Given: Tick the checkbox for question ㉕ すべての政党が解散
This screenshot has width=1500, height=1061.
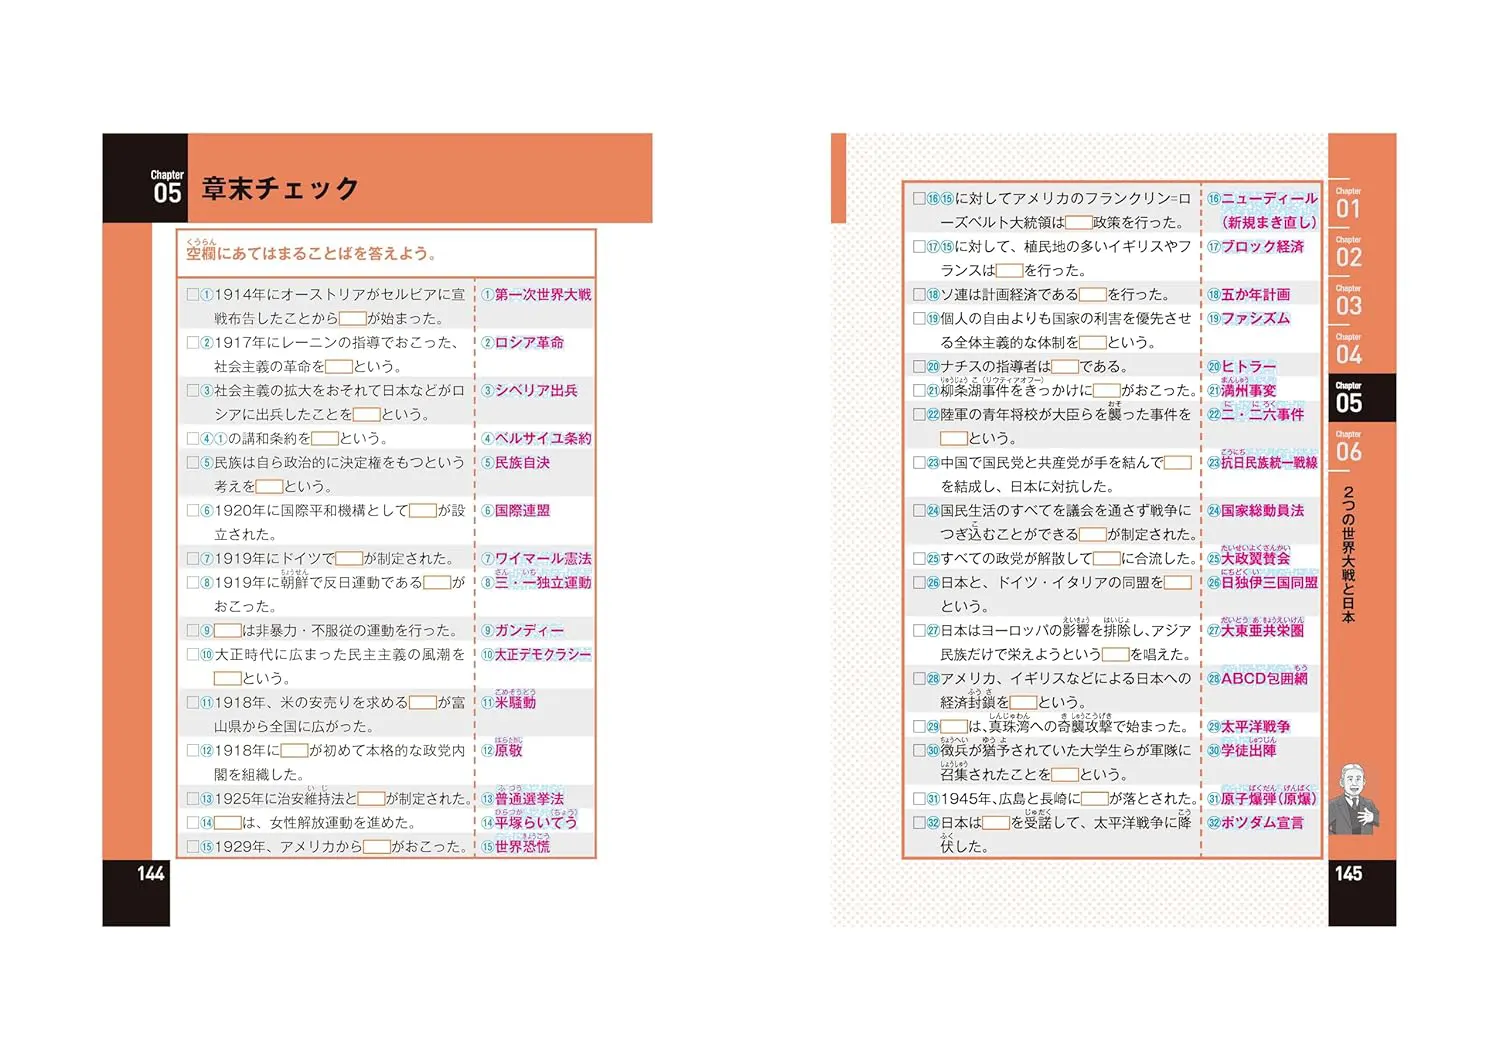Looking at the screenshot, I should point(919,559).
